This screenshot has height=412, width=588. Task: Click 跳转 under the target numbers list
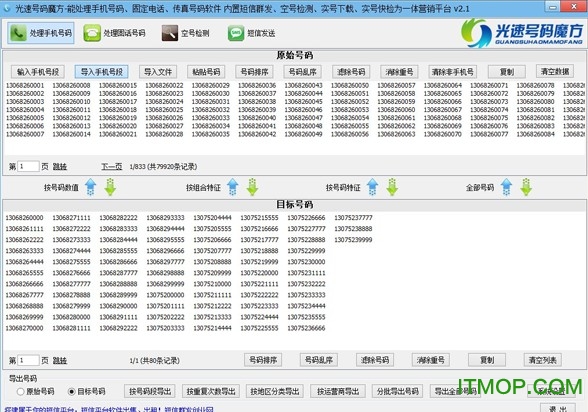(60, 361)
